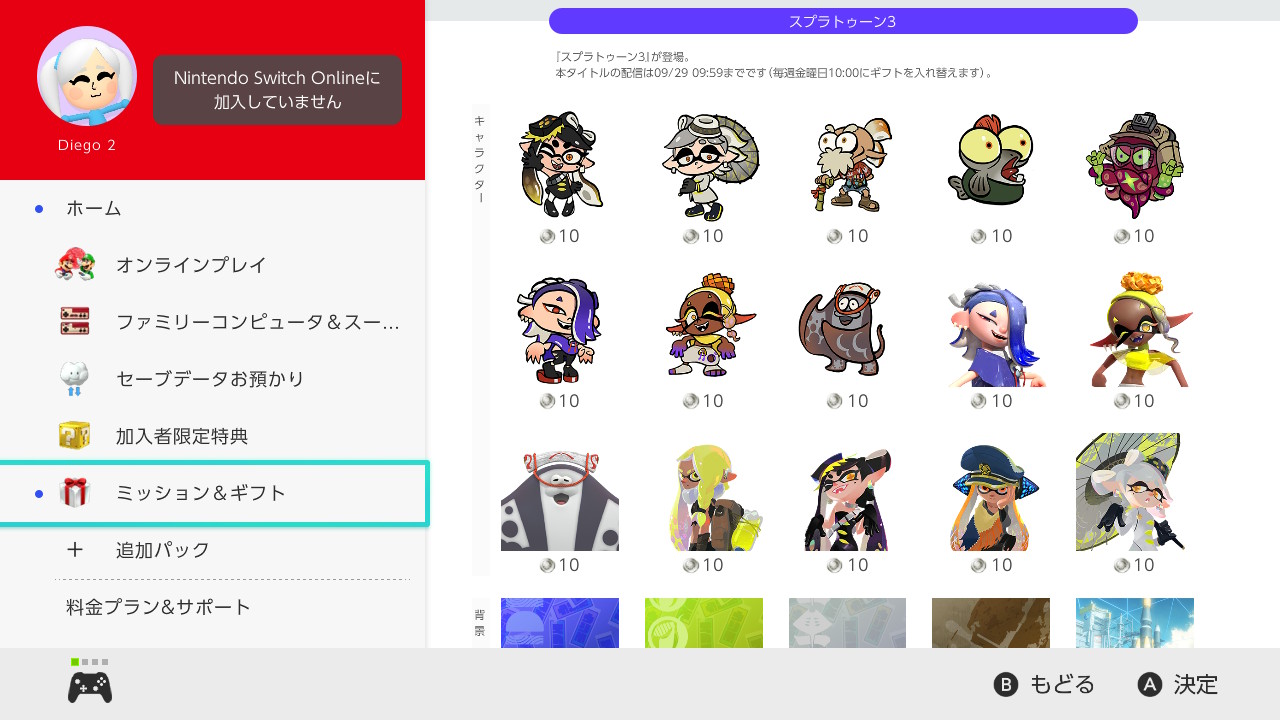1280x720 pixels.
Task: Choose the gray squid background thumbnail
Action: pos(848,623)
